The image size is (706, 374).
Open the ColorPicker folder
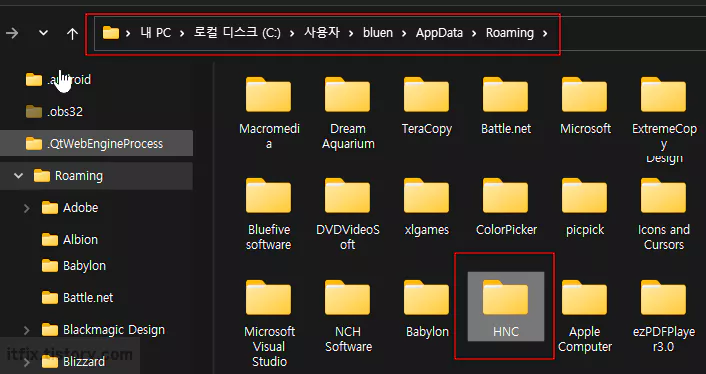tap(506, 207)
